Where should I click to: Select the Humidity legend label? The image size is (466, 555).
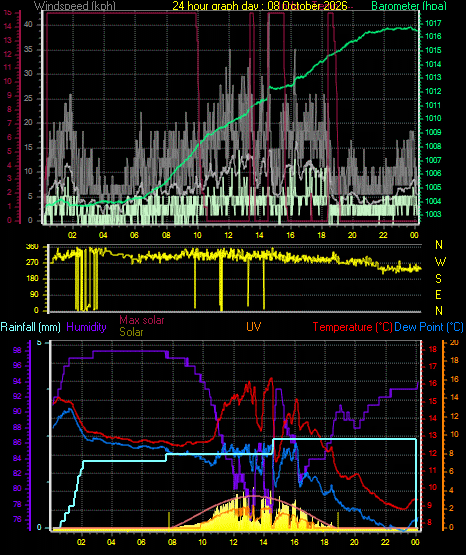(x=86, y=327)
